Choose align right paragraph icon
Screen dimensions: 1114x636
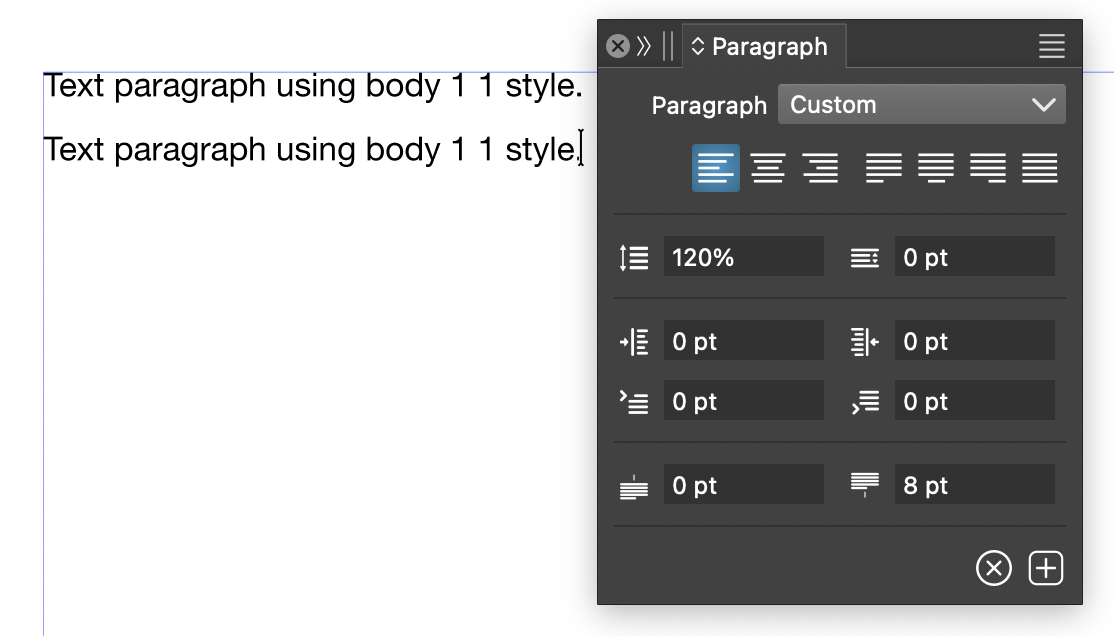820,168
